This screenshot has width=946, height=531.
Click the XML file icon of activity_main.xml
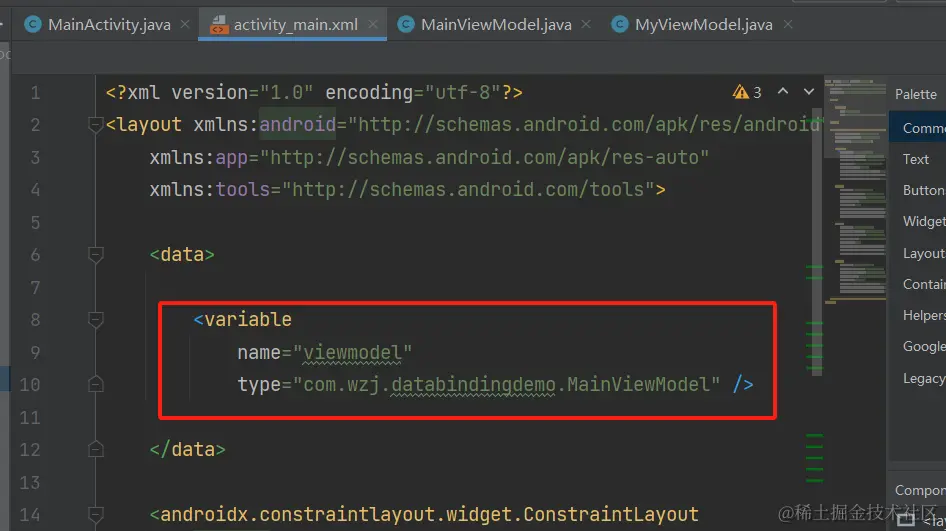pos(218,24)
